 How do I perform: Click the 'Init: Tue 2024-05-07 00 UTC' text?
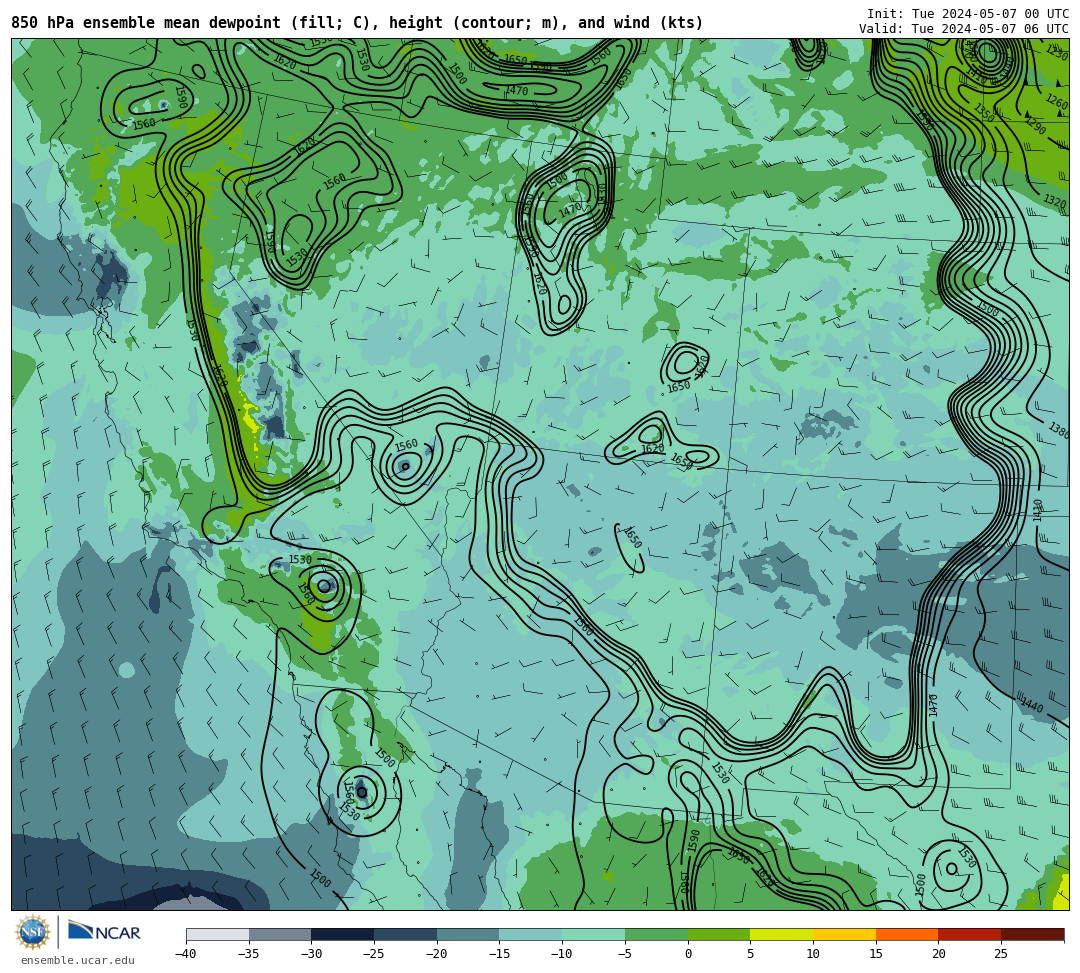[x=968, y=14]
